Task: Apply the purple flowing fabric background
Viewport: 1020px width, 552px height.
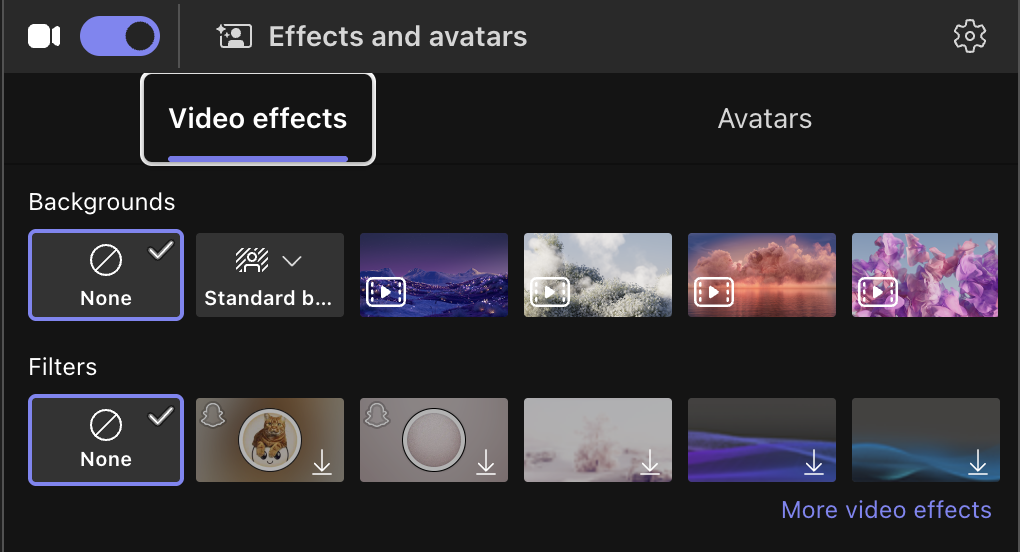Action: coord(924,275)
